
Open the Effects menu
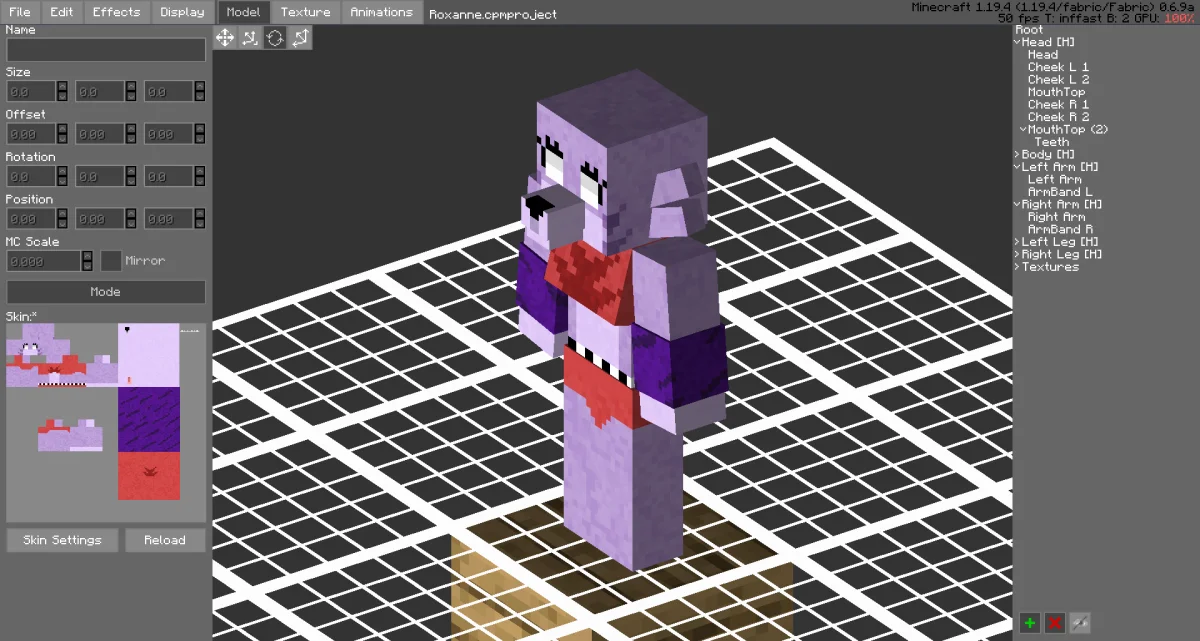coord(117,12)
